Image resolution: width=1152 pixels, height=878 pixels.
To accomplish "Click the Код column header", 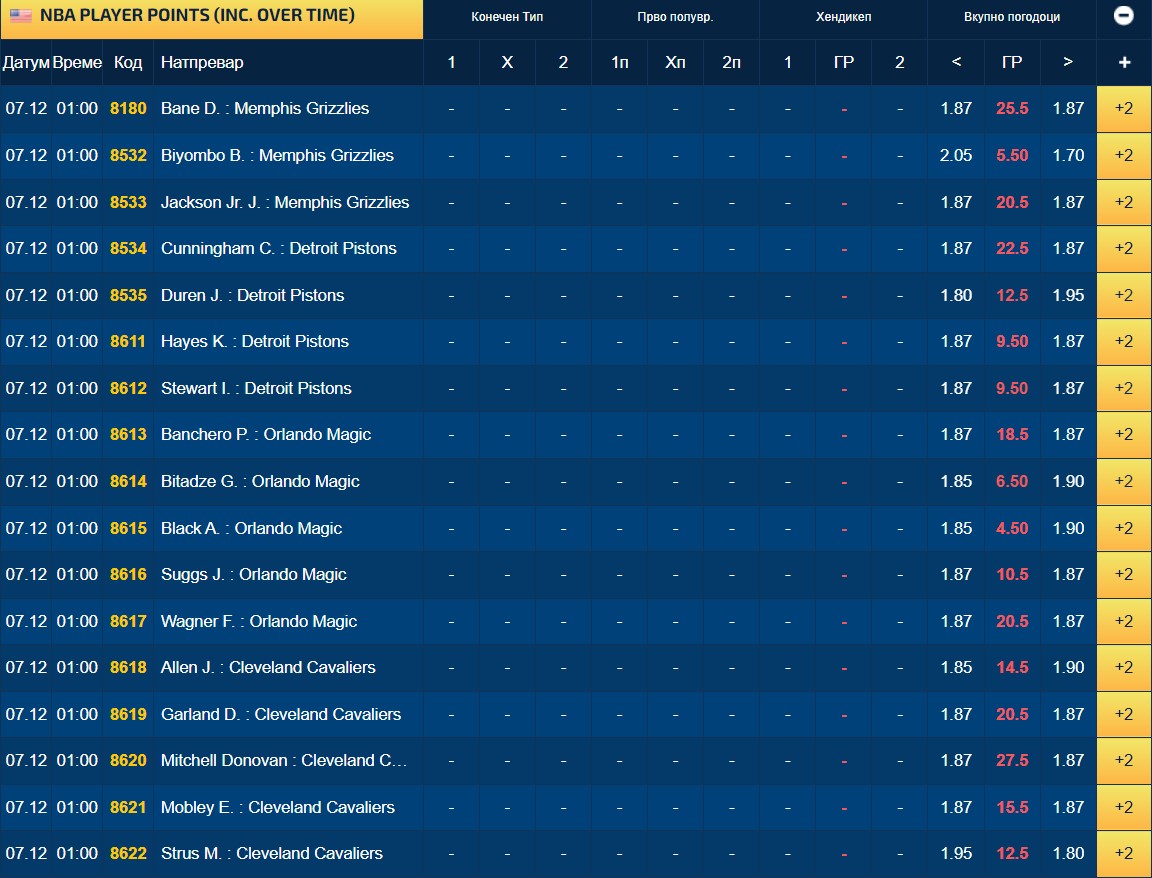I will pyautogui.click(x=128, y=62).
